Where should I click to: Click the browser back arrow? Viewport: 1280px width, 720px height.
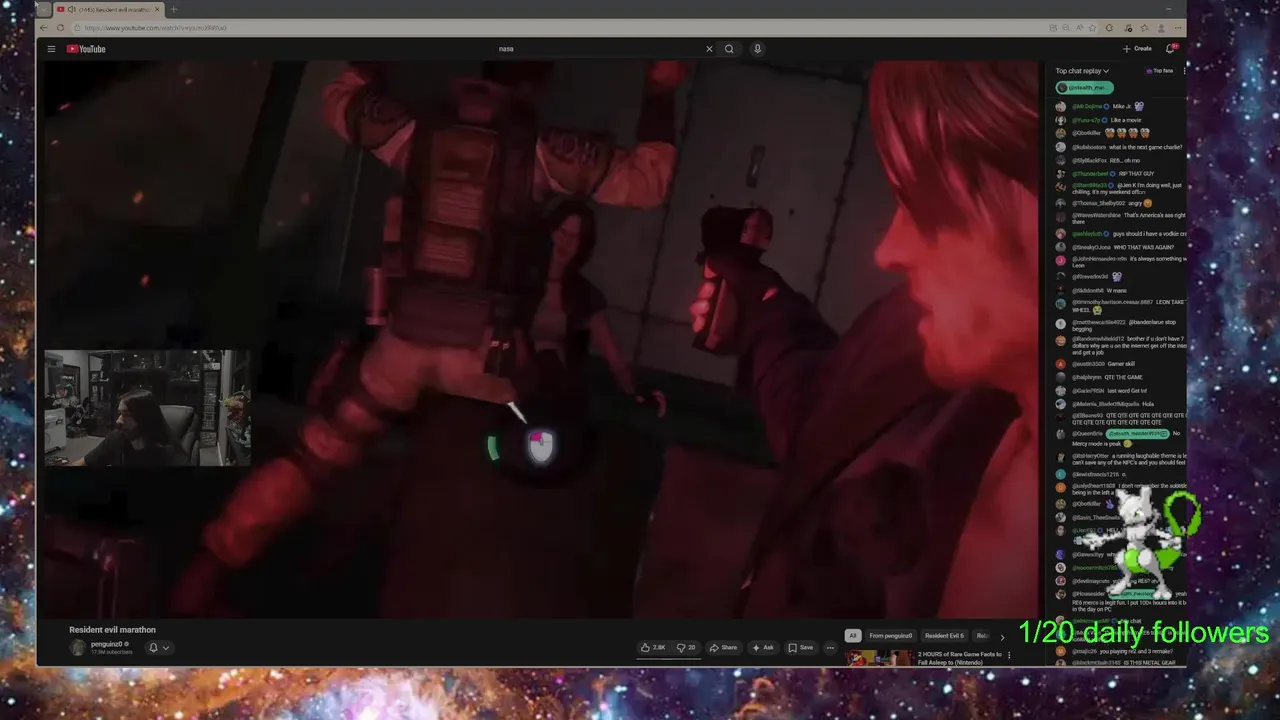pyautogui.click(x=46, y=28)
